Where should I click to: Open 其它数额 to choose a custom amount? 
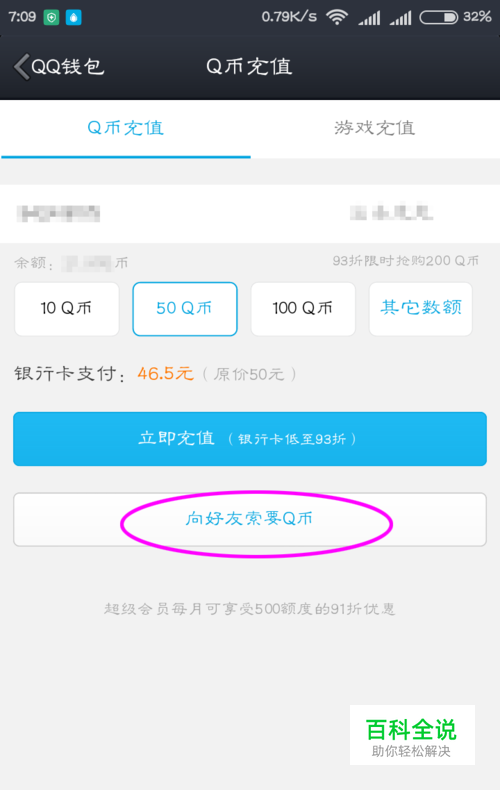(421, 309)
